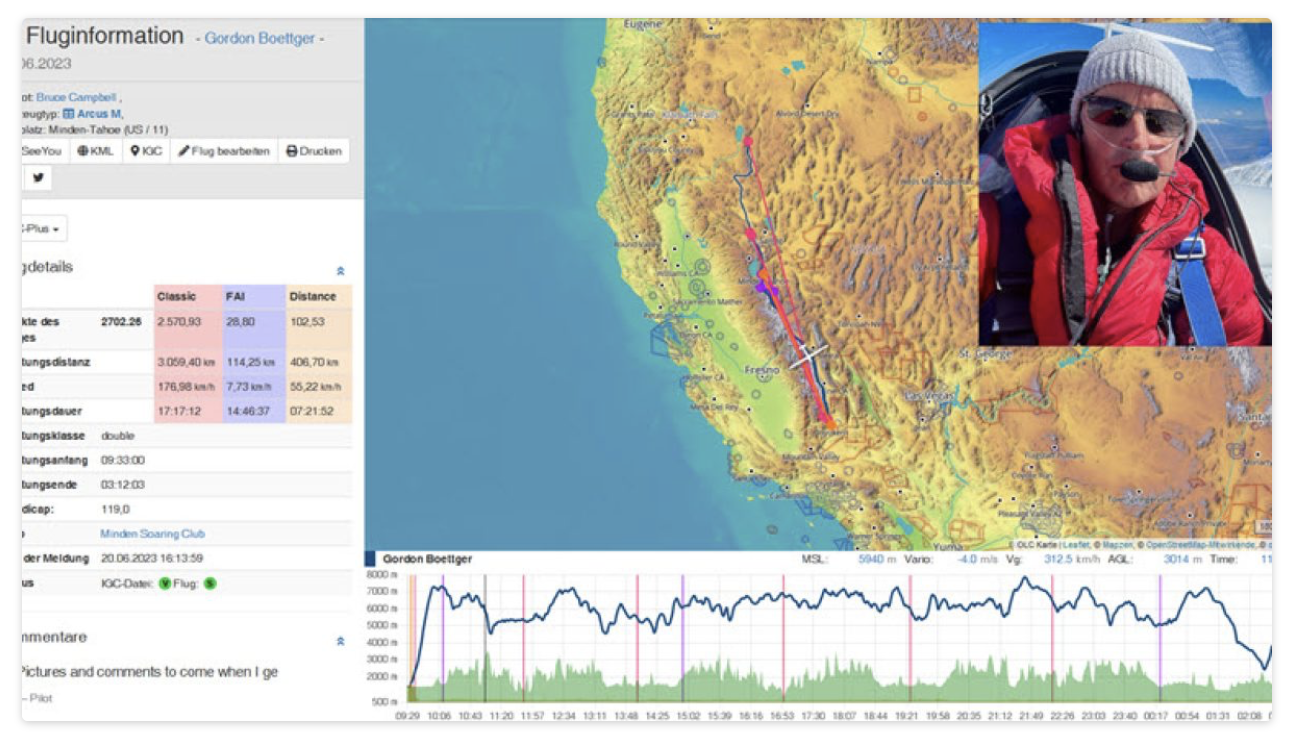The height and width of the screenshot is (738, 1298).
Task: Click Classic distance 3.059,40 km
Action: pos(186,362)
